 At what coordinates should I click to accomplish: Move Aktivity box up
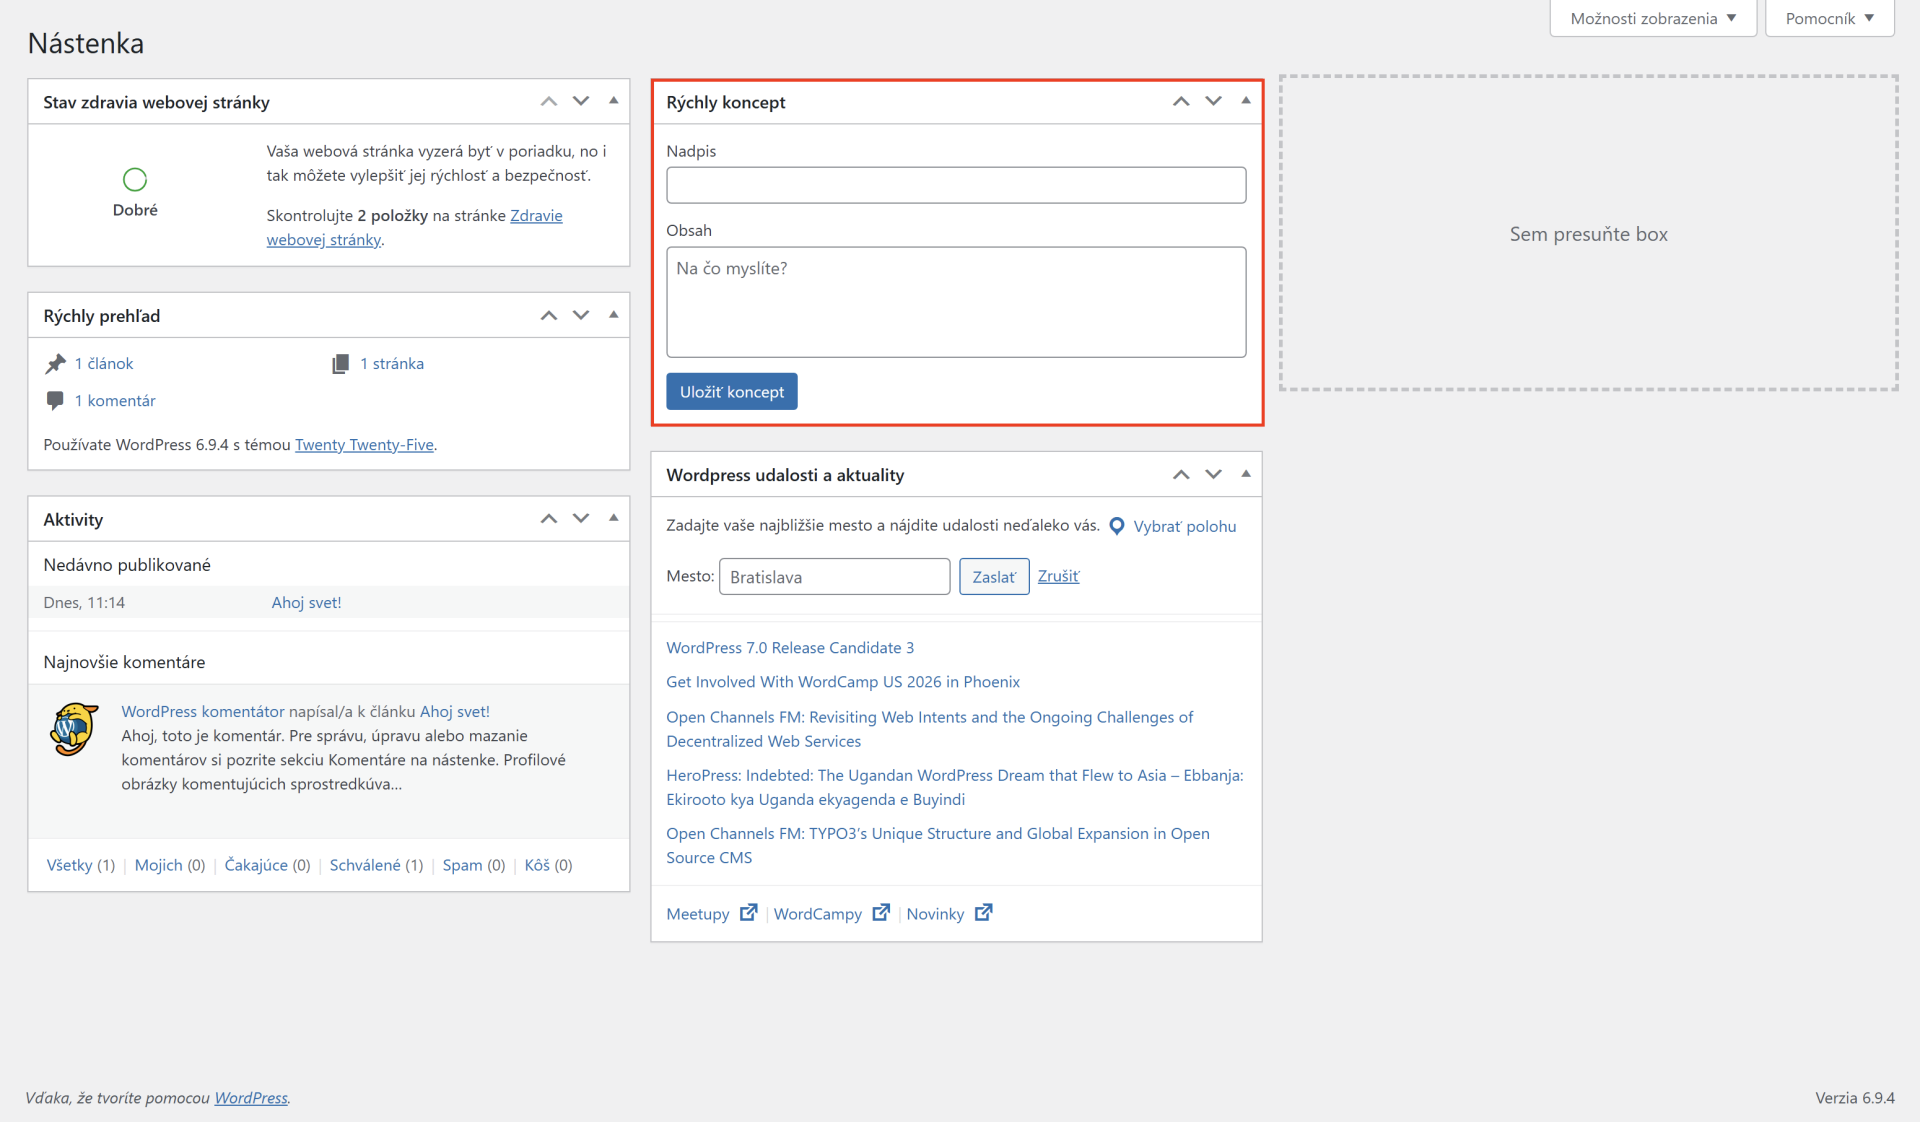pyautogui.click(x=549, y=518)
